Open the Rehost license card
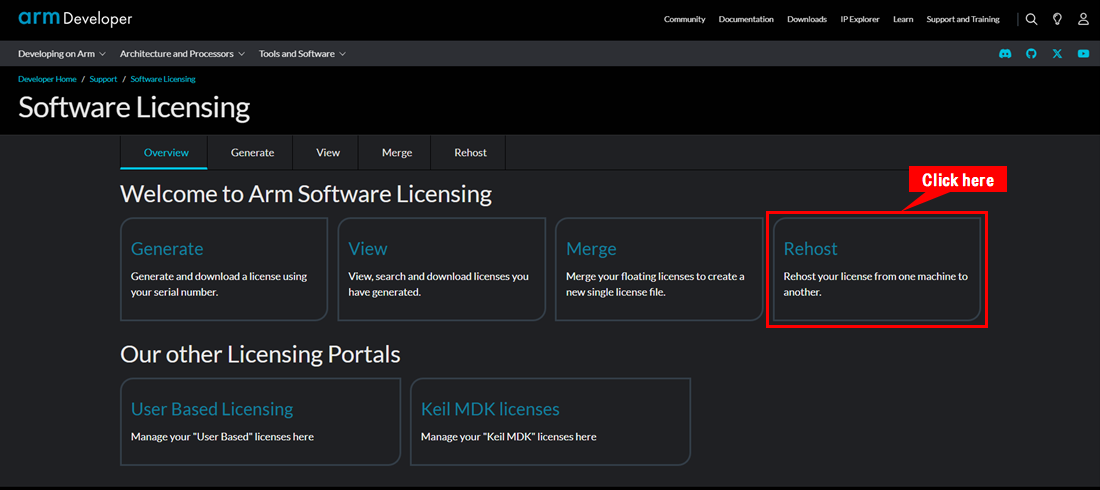Screen dimensions: 1100x490 pos(876,269)
